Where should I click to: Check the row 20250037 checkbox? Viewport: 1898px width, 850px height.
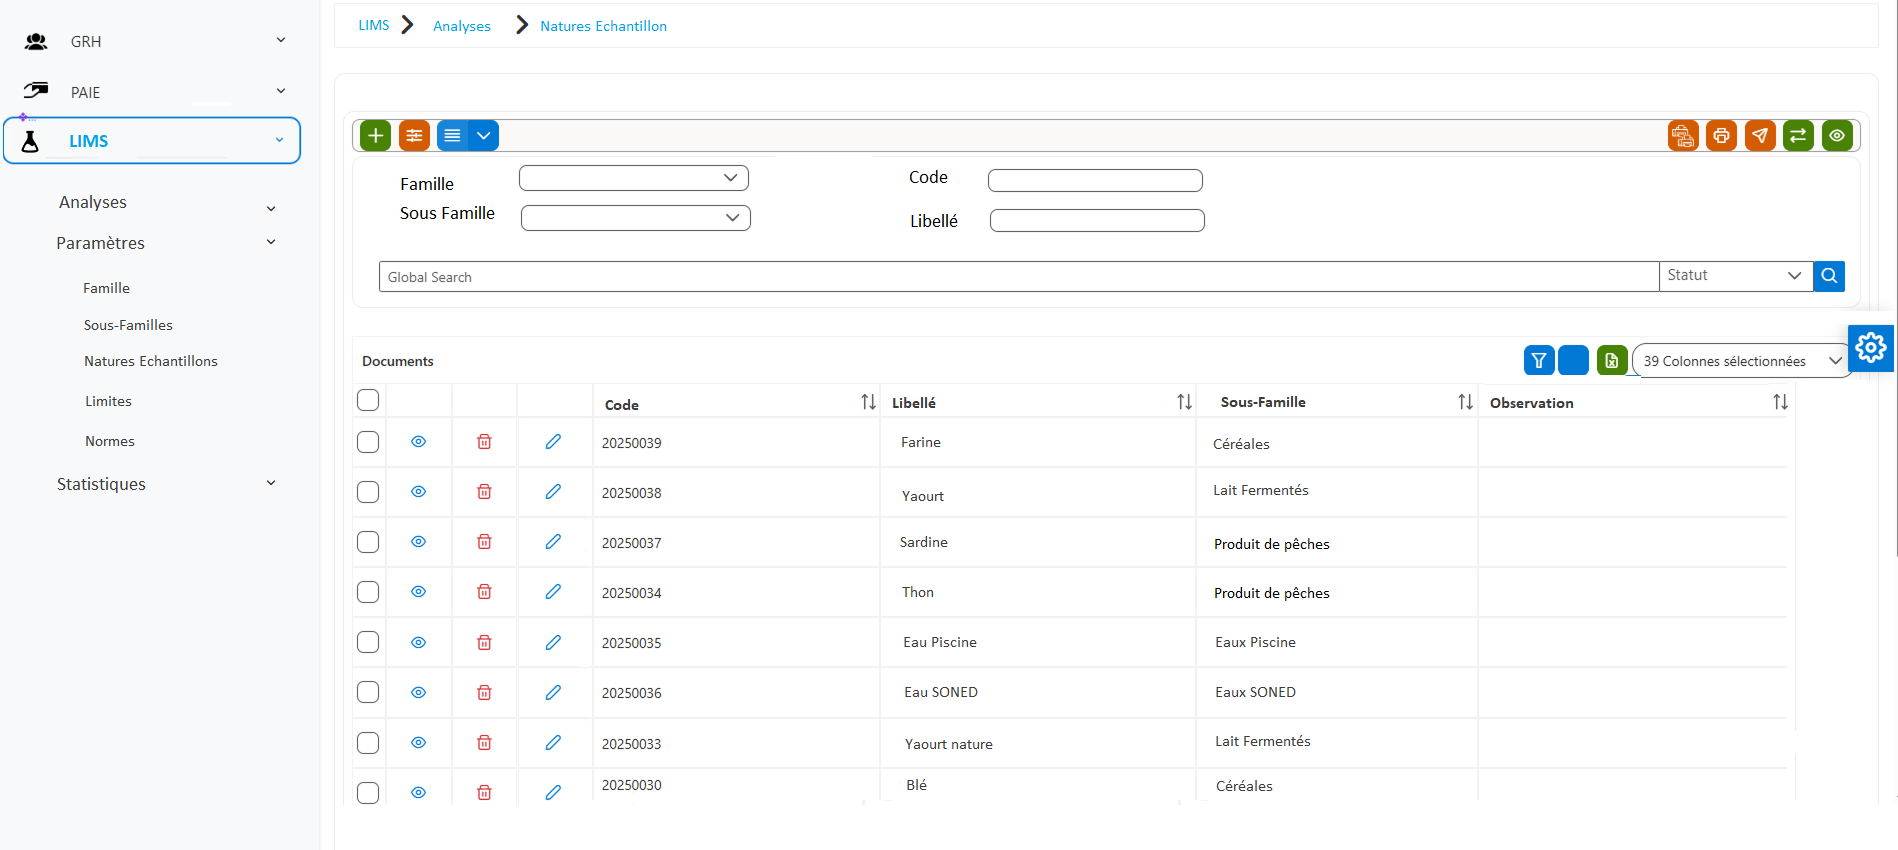click(x=368, y=542)
